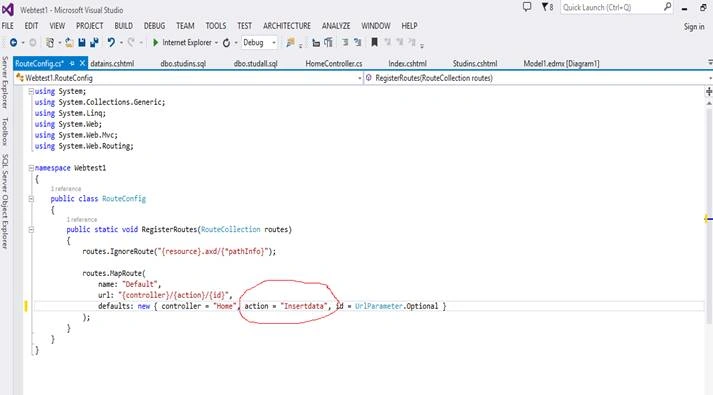Go to previous bookmark icon
713x395 pixels.
coord(387,42)
